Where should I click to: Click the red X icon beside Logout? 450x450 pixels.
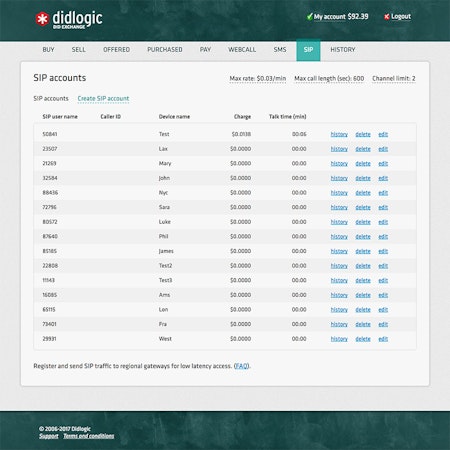coord(387,17)
